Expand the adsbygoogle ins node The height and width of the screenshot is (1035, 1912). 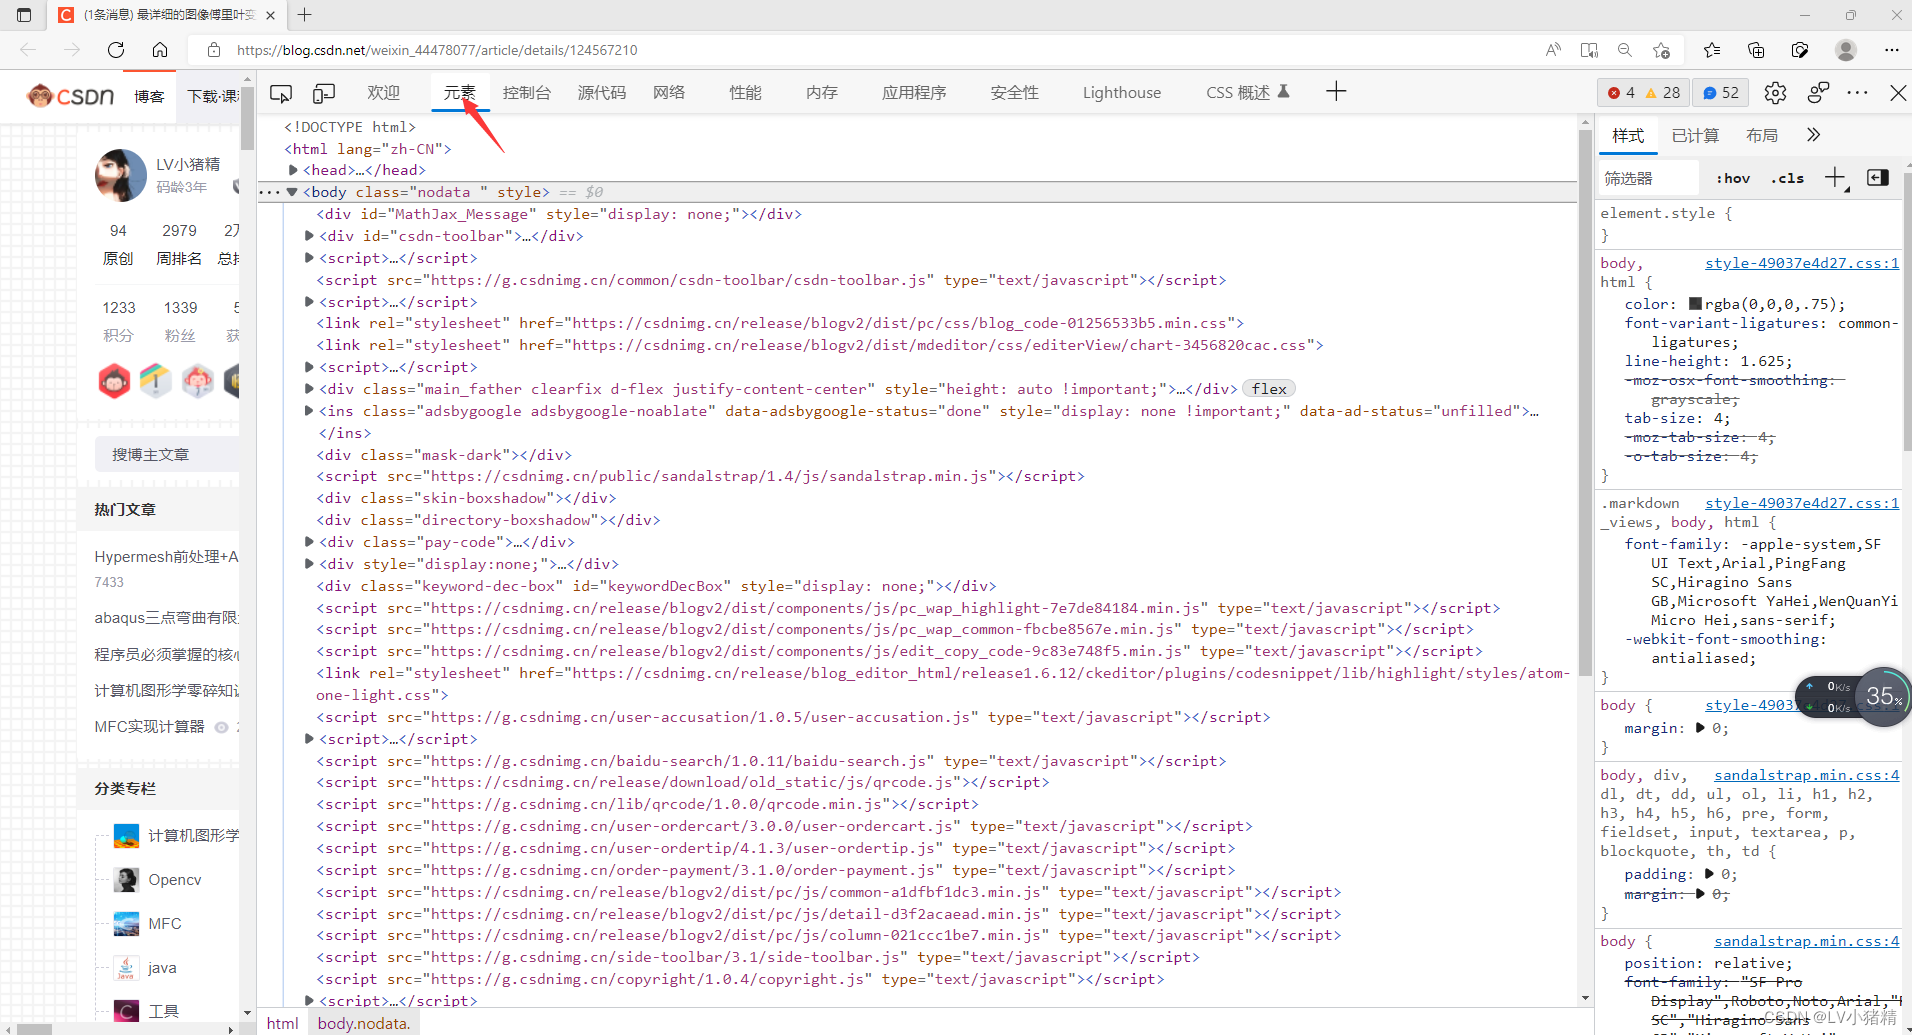(309, 411)
